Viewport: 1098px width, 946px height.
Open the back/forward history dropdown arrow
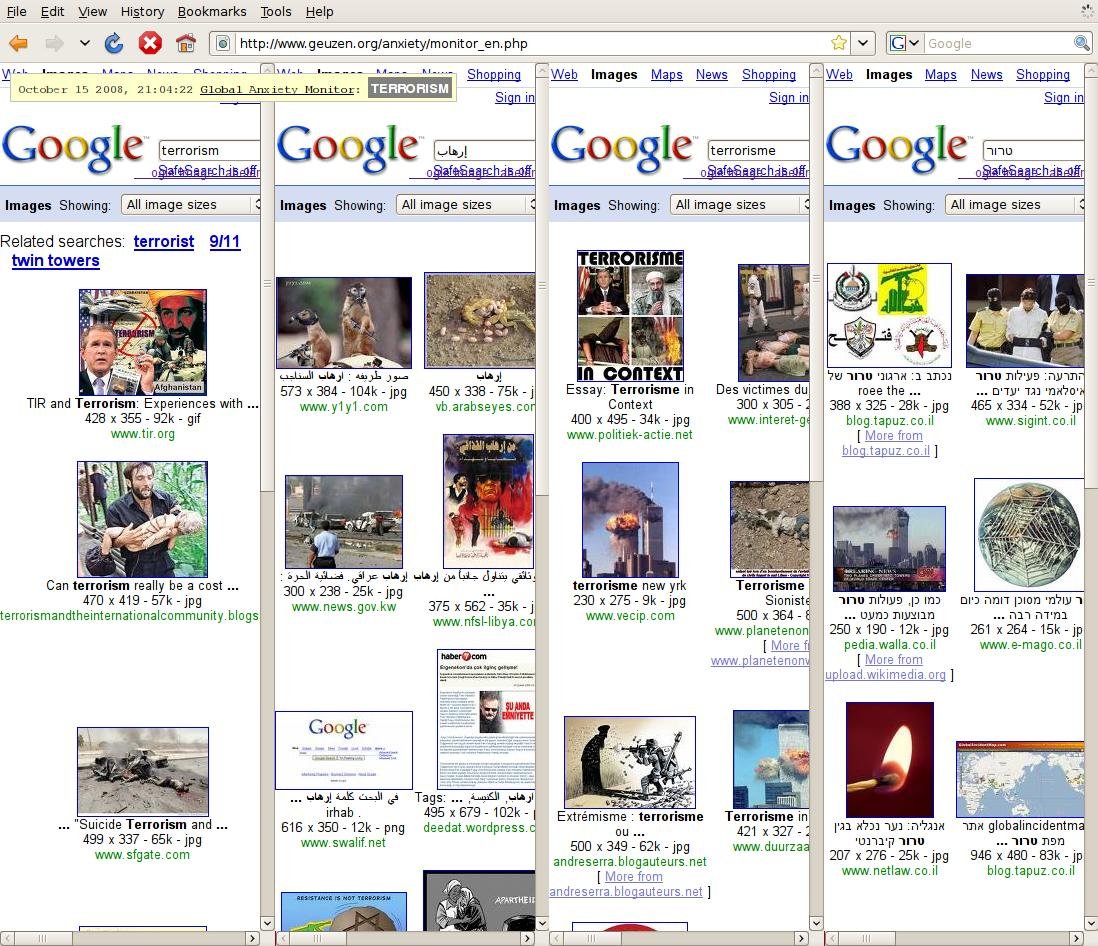pyautogui.click(x=85, y=43)
